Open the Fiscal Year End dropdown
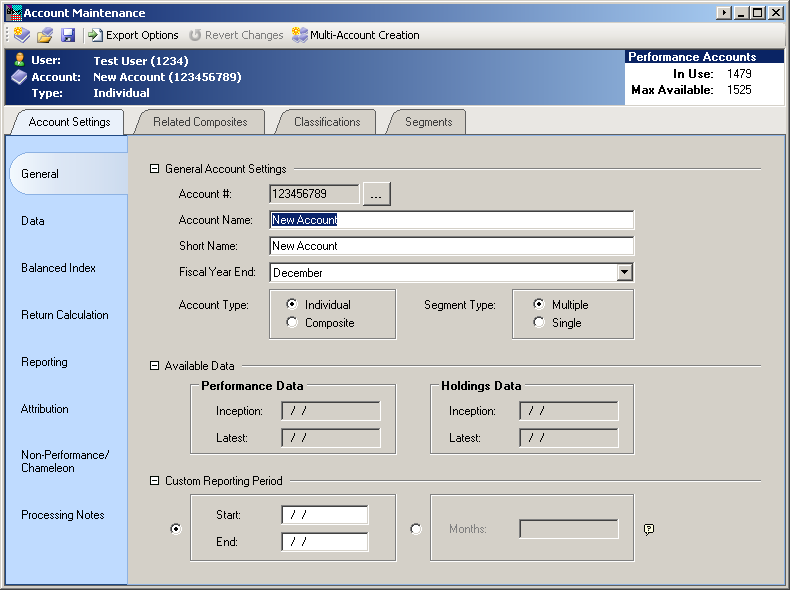Screen dimensions: 790x590 (x=624, y=272)
